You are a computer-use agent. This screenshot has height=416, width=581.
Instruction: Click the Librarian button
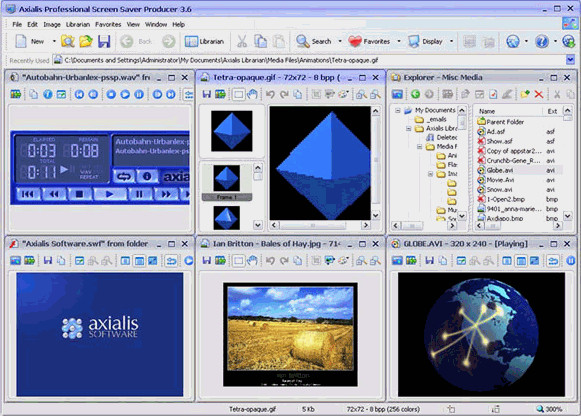tap(204, 41)
